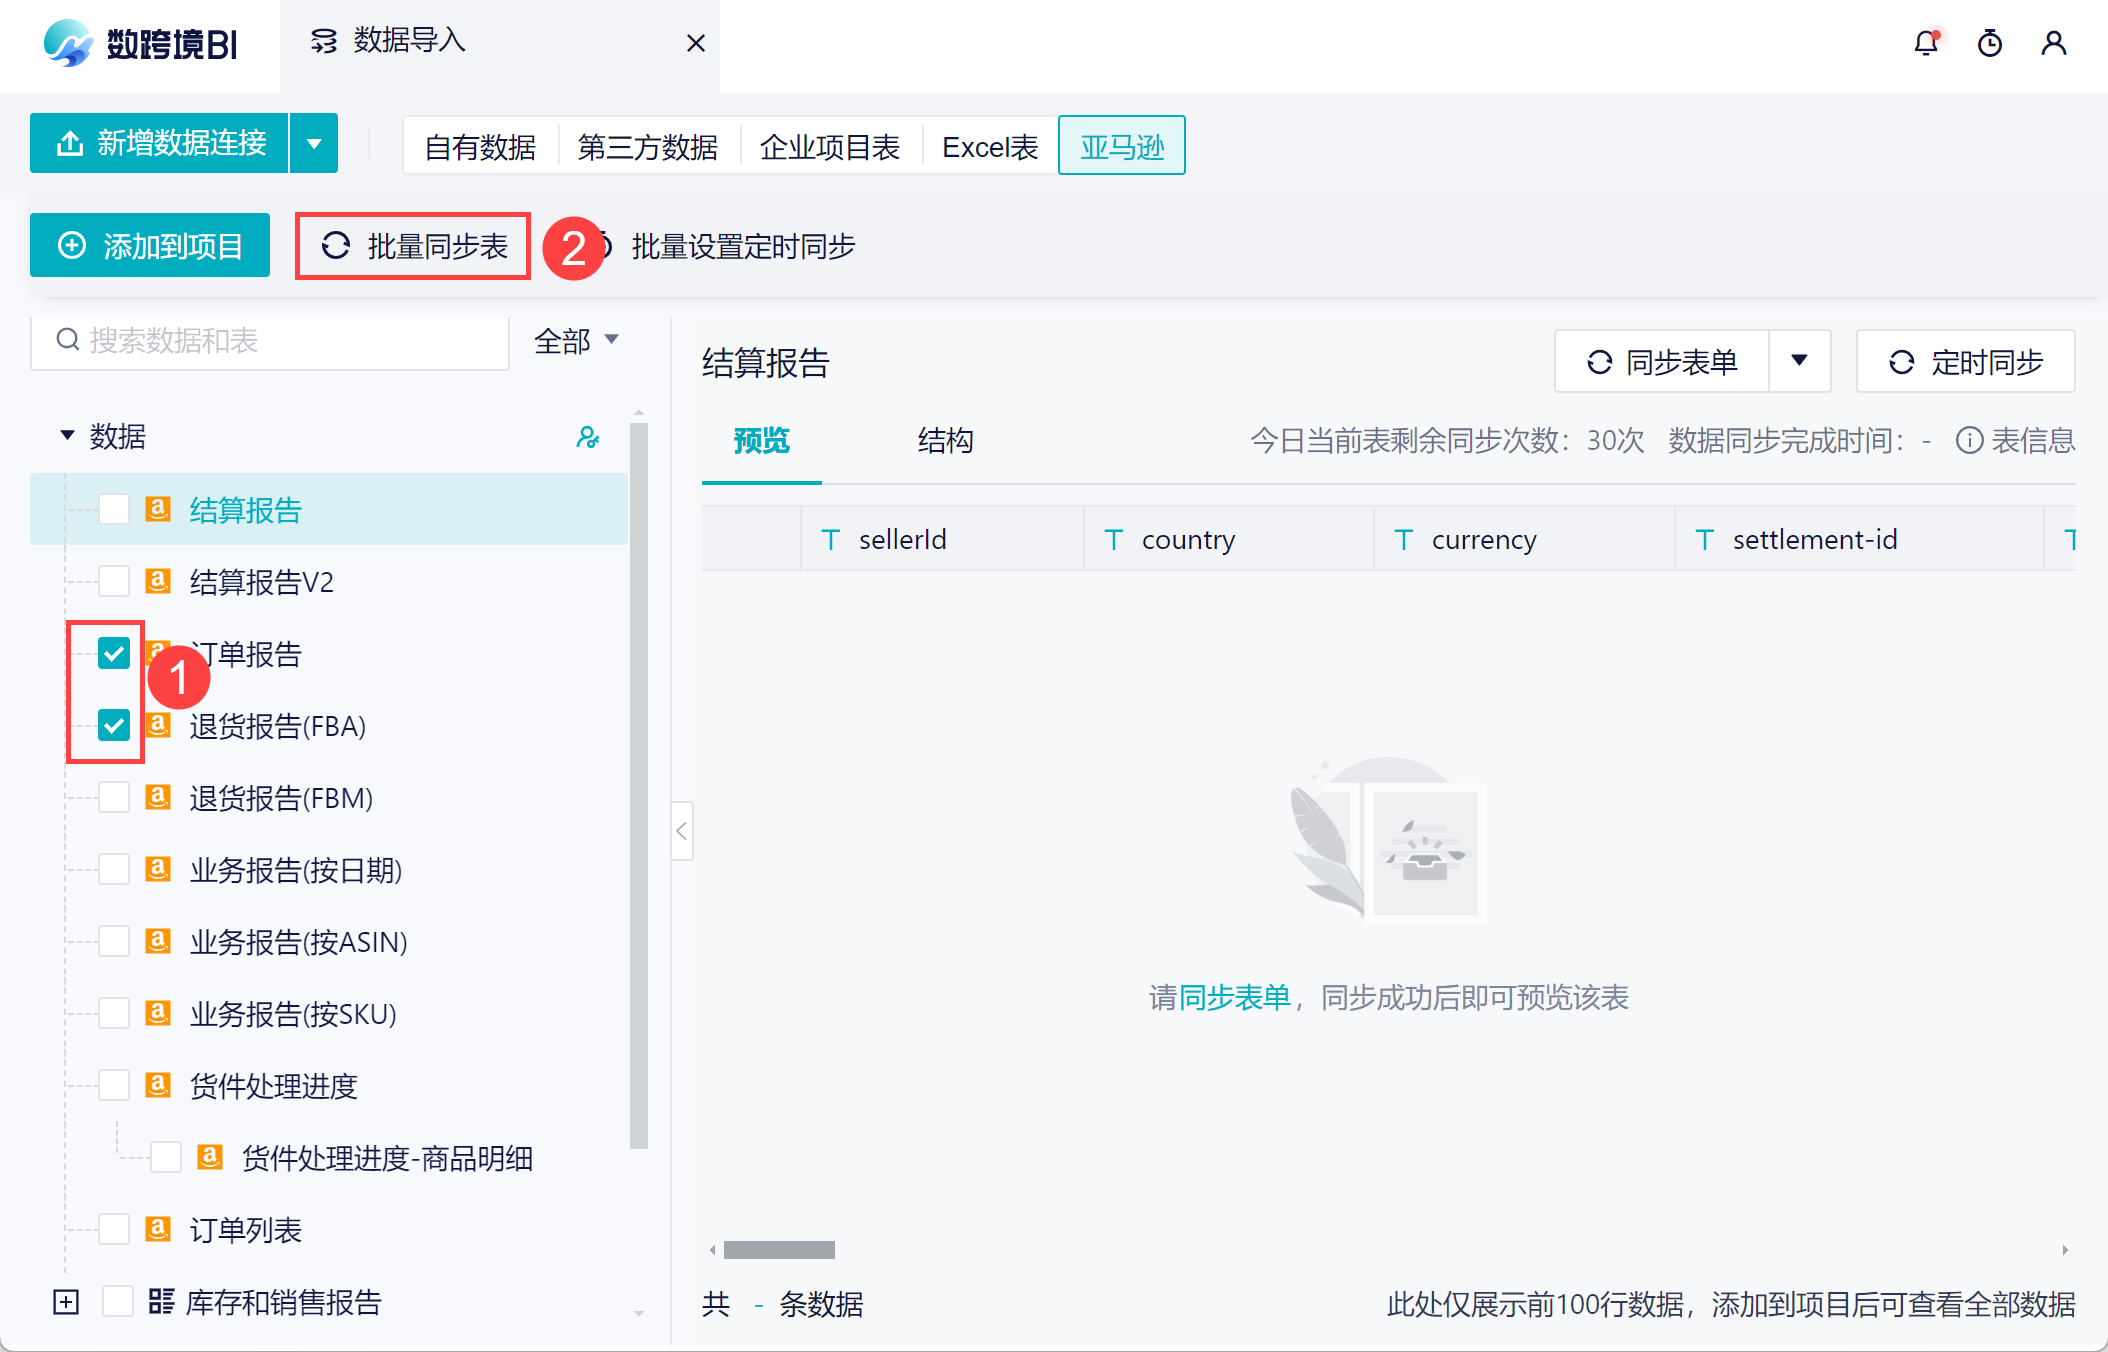Select the 第三方数据 tab
The image size is (2108, 1352).
pyautogui.click(x=647, y=147)
